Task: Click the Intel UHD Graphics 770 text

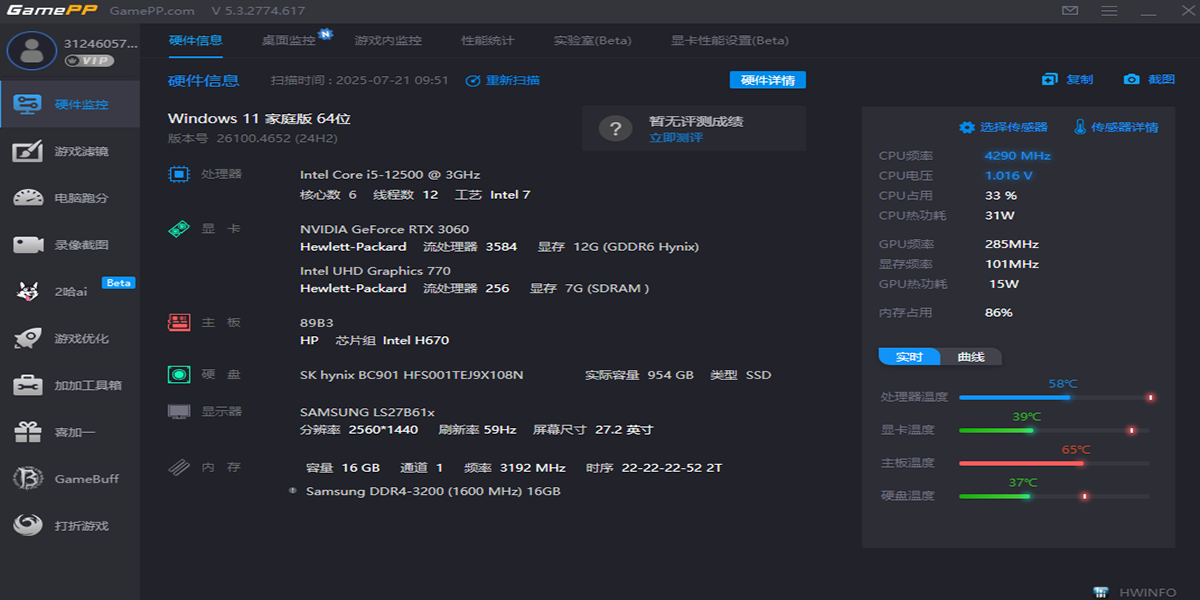Action: pyautogui.click(x=375, y=271)
